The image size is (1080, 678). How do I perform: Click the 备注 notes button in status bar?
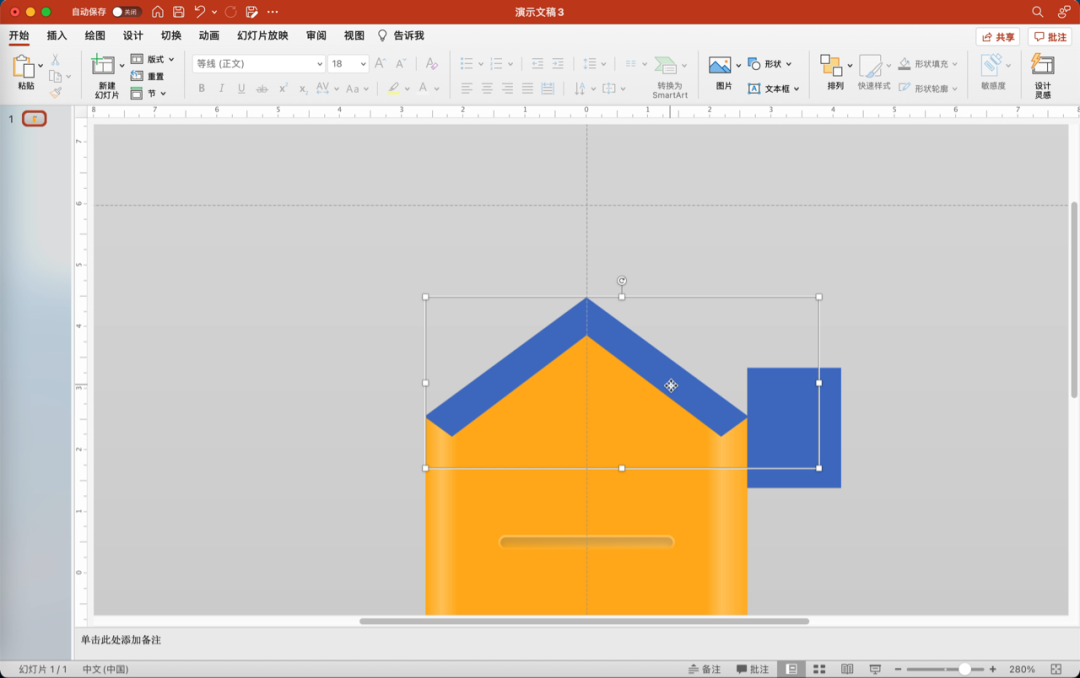pos(705,669)
